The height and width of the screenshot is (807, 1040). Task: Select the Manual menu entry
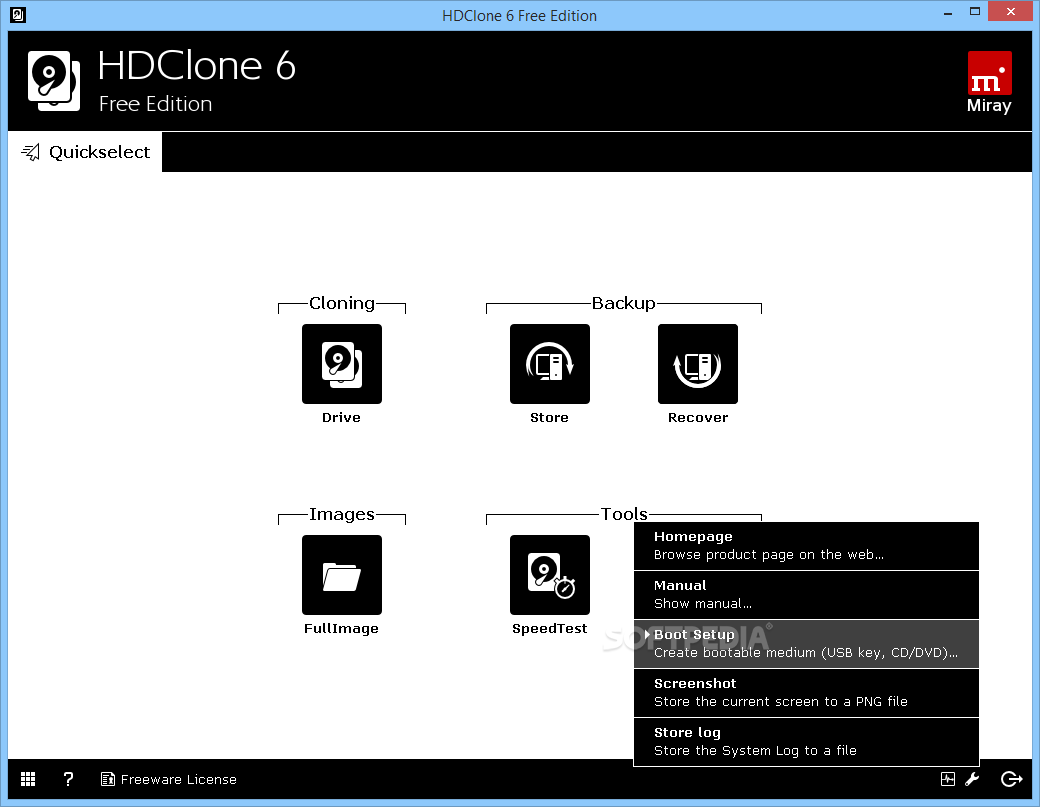[806, 595]
